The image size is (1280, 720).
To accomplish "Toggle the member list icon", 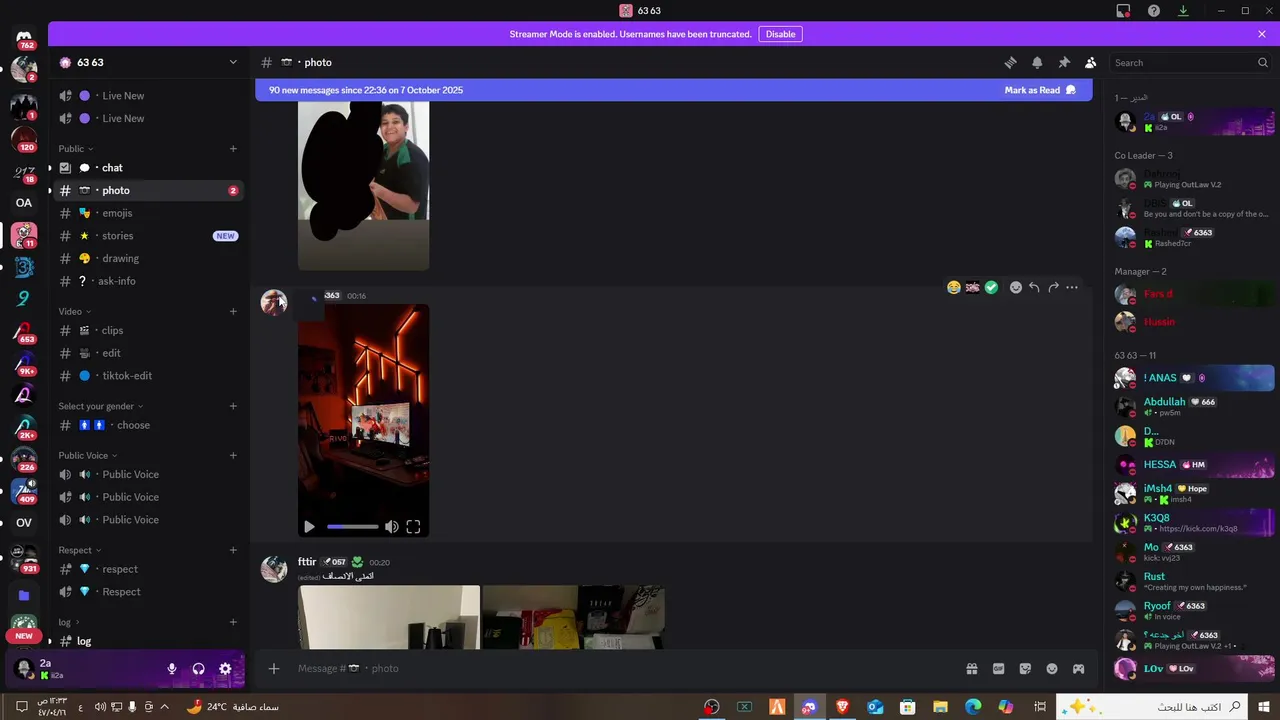I will point(1091,62).
